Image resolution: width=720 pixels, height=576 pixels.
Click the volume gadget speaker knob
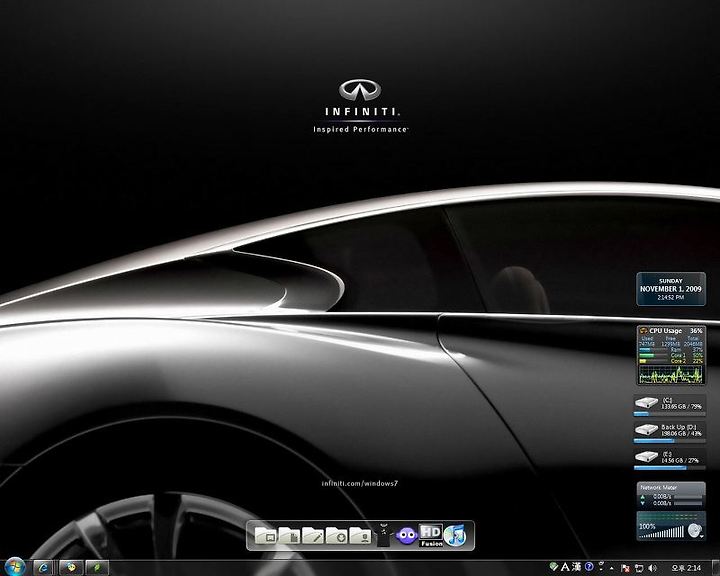[695, 531]
